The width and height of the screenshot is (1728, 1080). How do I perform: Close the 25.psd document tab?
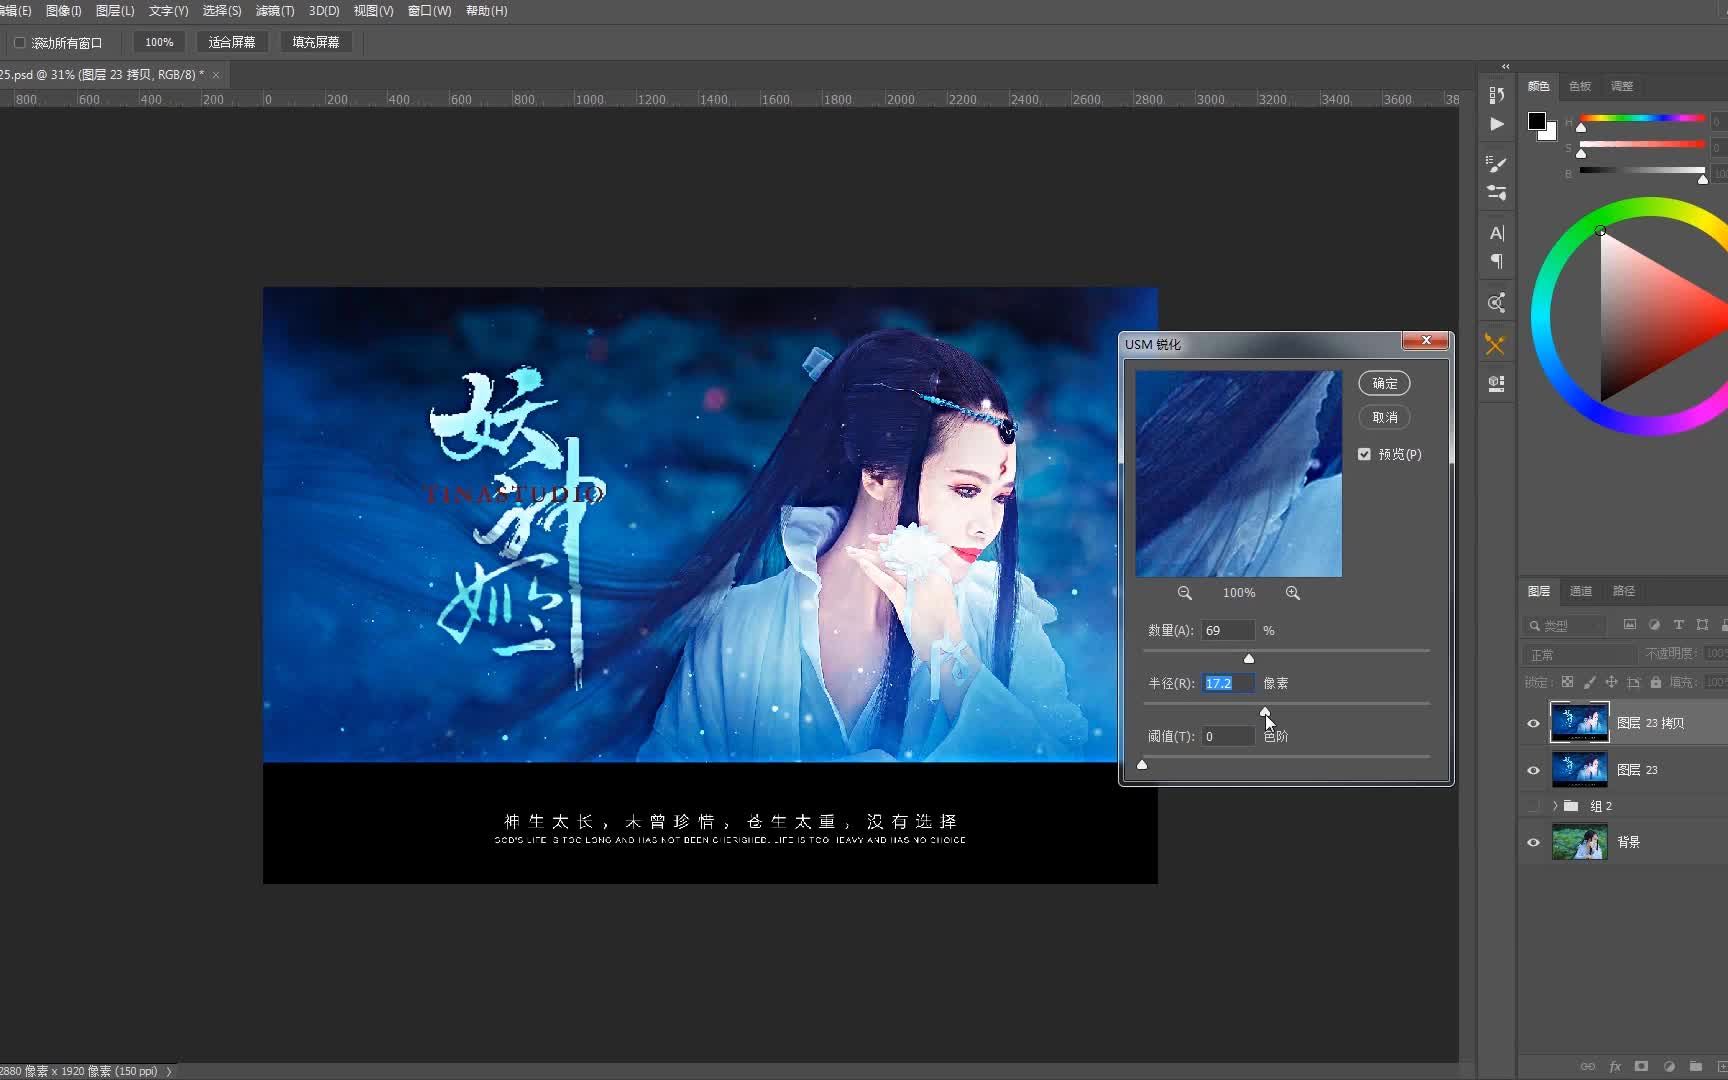[216, 75]
